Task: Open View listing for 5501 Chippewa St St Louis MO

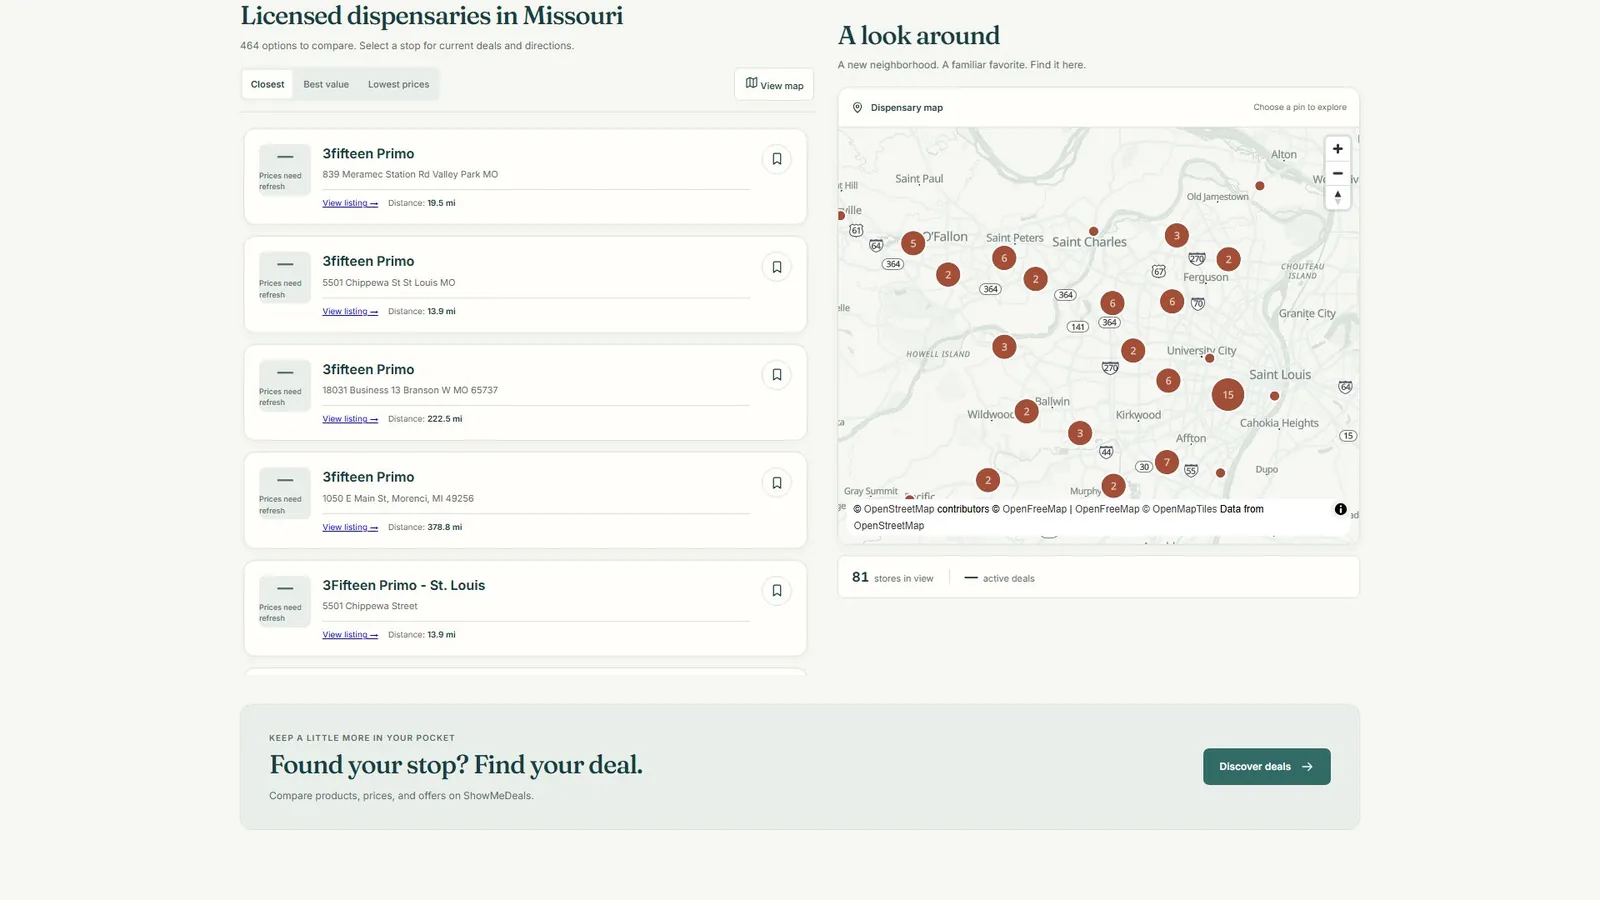Action: [x=350, y=311]
